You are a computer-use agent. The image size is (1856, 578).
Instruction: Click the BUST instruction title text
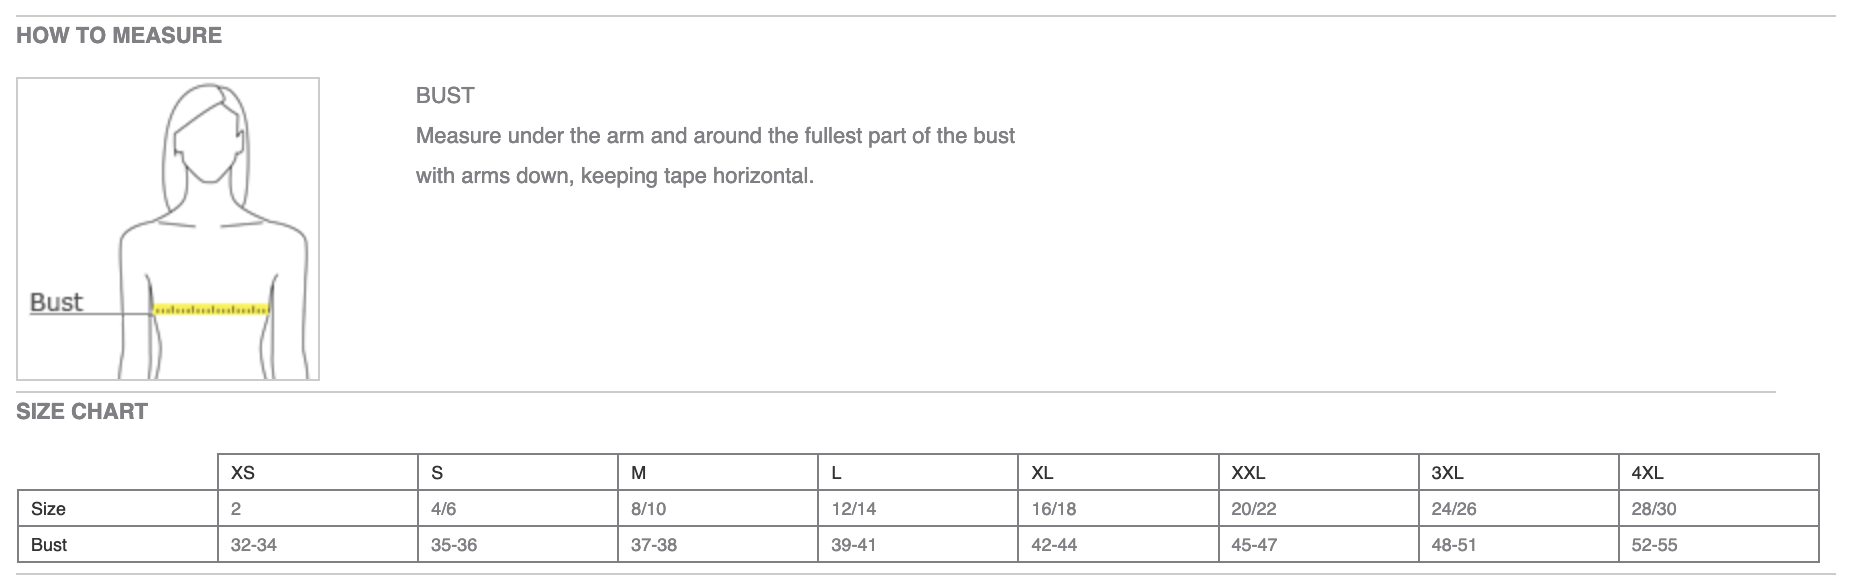point(445,96)
